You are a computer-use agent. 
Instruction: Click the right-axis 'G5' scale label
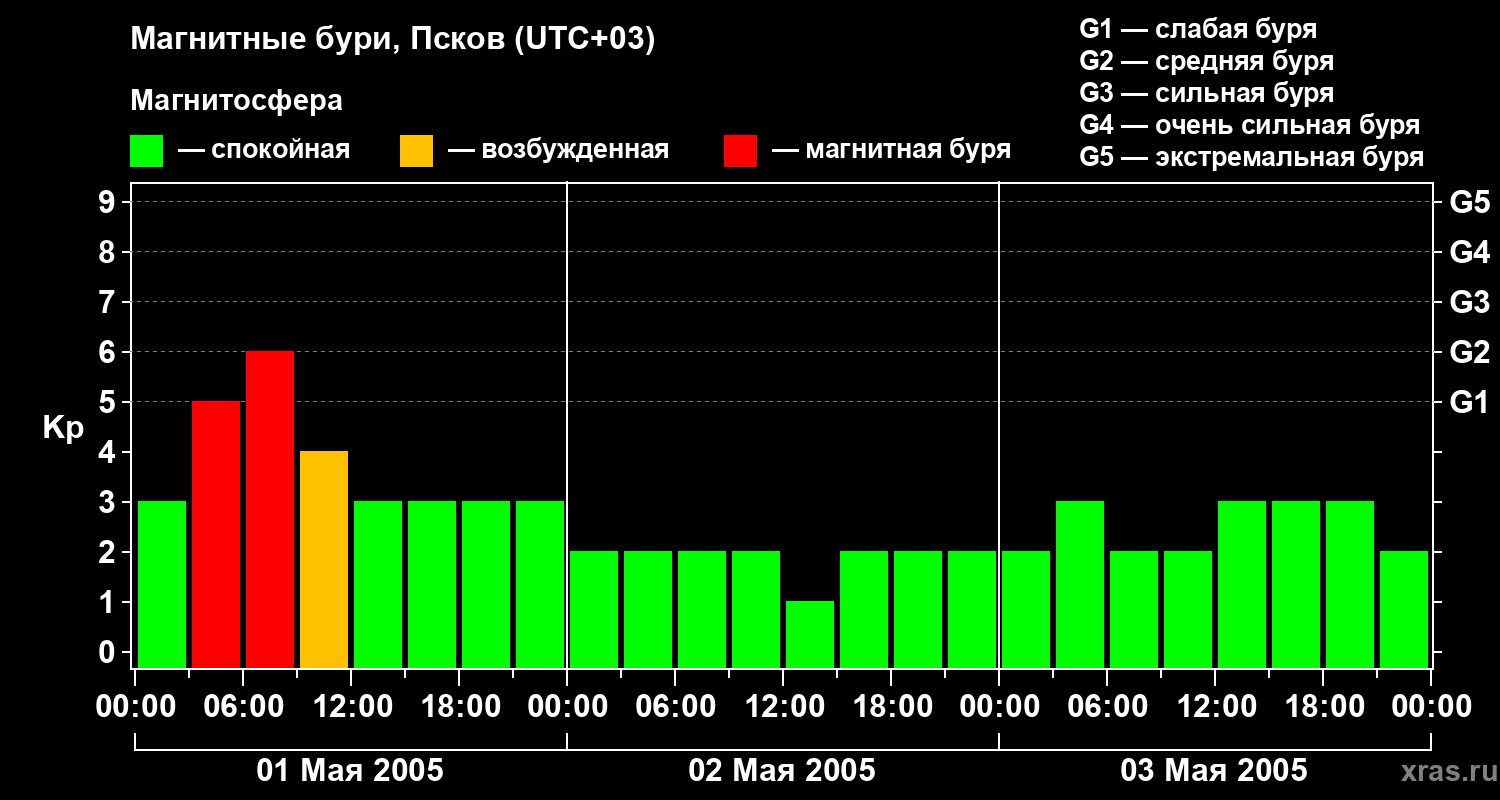[1470, 202]
